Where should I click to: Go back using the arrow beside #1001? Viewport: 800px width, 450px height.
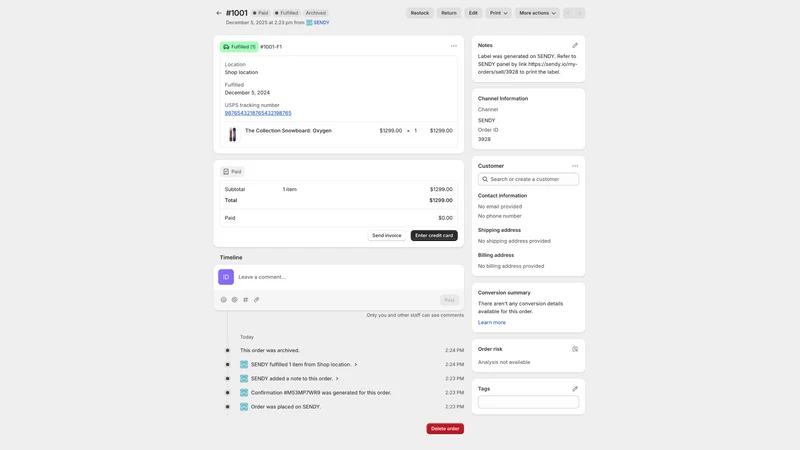219,13
